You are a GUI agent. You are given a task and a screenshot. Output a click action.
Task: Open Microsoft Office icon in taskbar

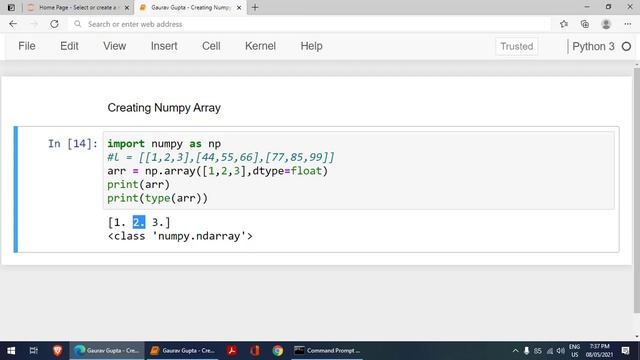(x=255, y=351)
